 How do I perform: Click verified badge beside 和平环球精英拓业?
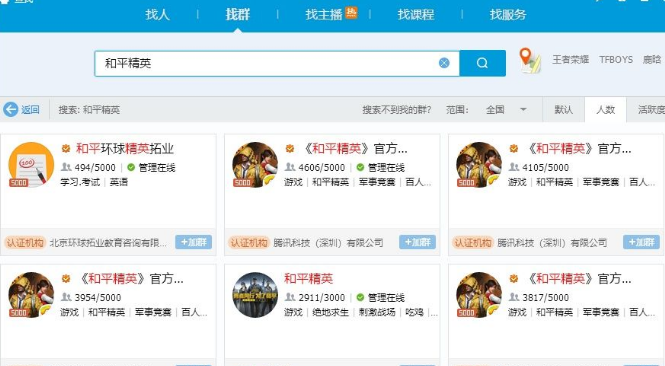coord(66,148)
